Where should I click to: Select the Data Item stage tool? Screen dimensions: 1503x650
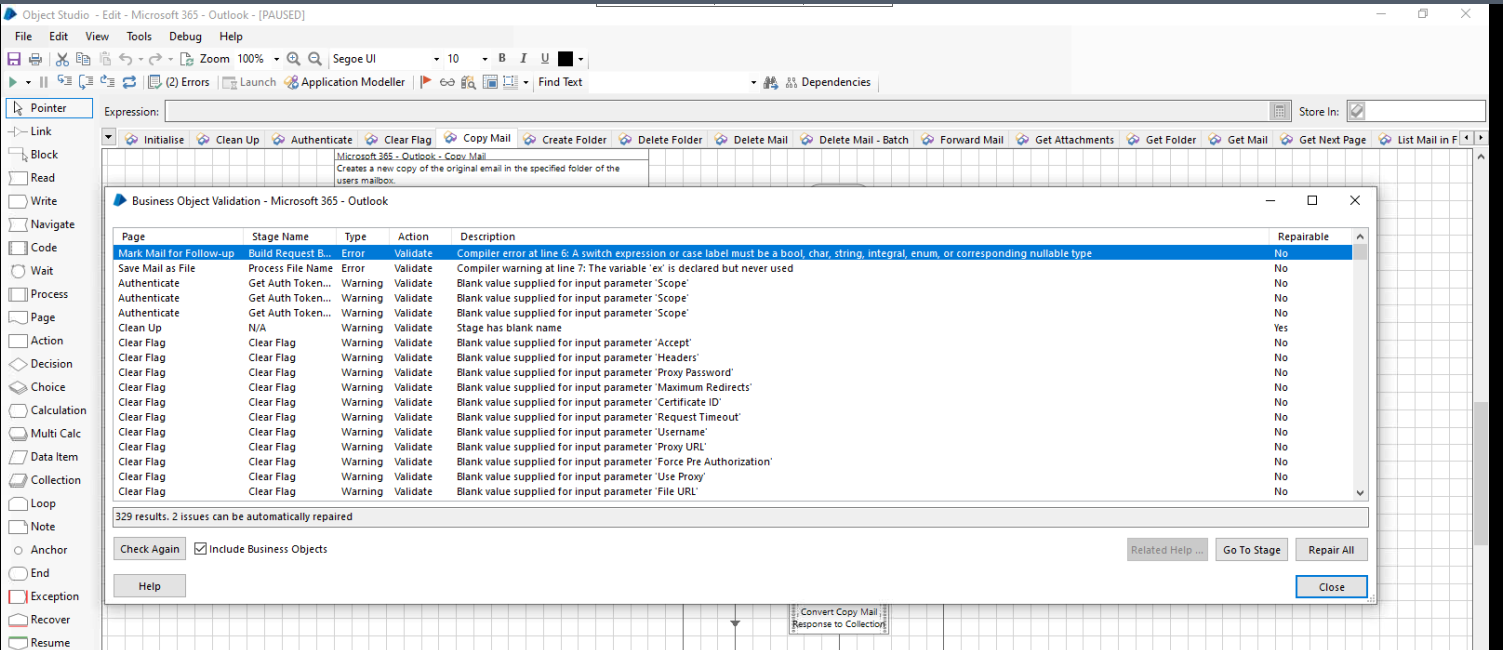pos(50,457)
